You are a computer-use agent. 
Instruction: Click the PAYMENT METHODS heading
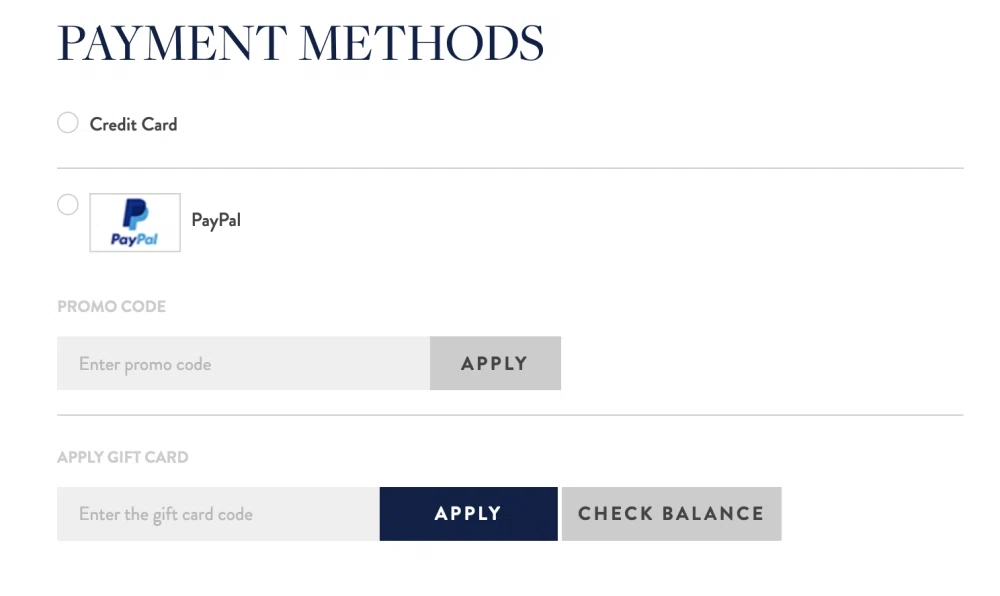pyautogui.click(x=300, y=44)
